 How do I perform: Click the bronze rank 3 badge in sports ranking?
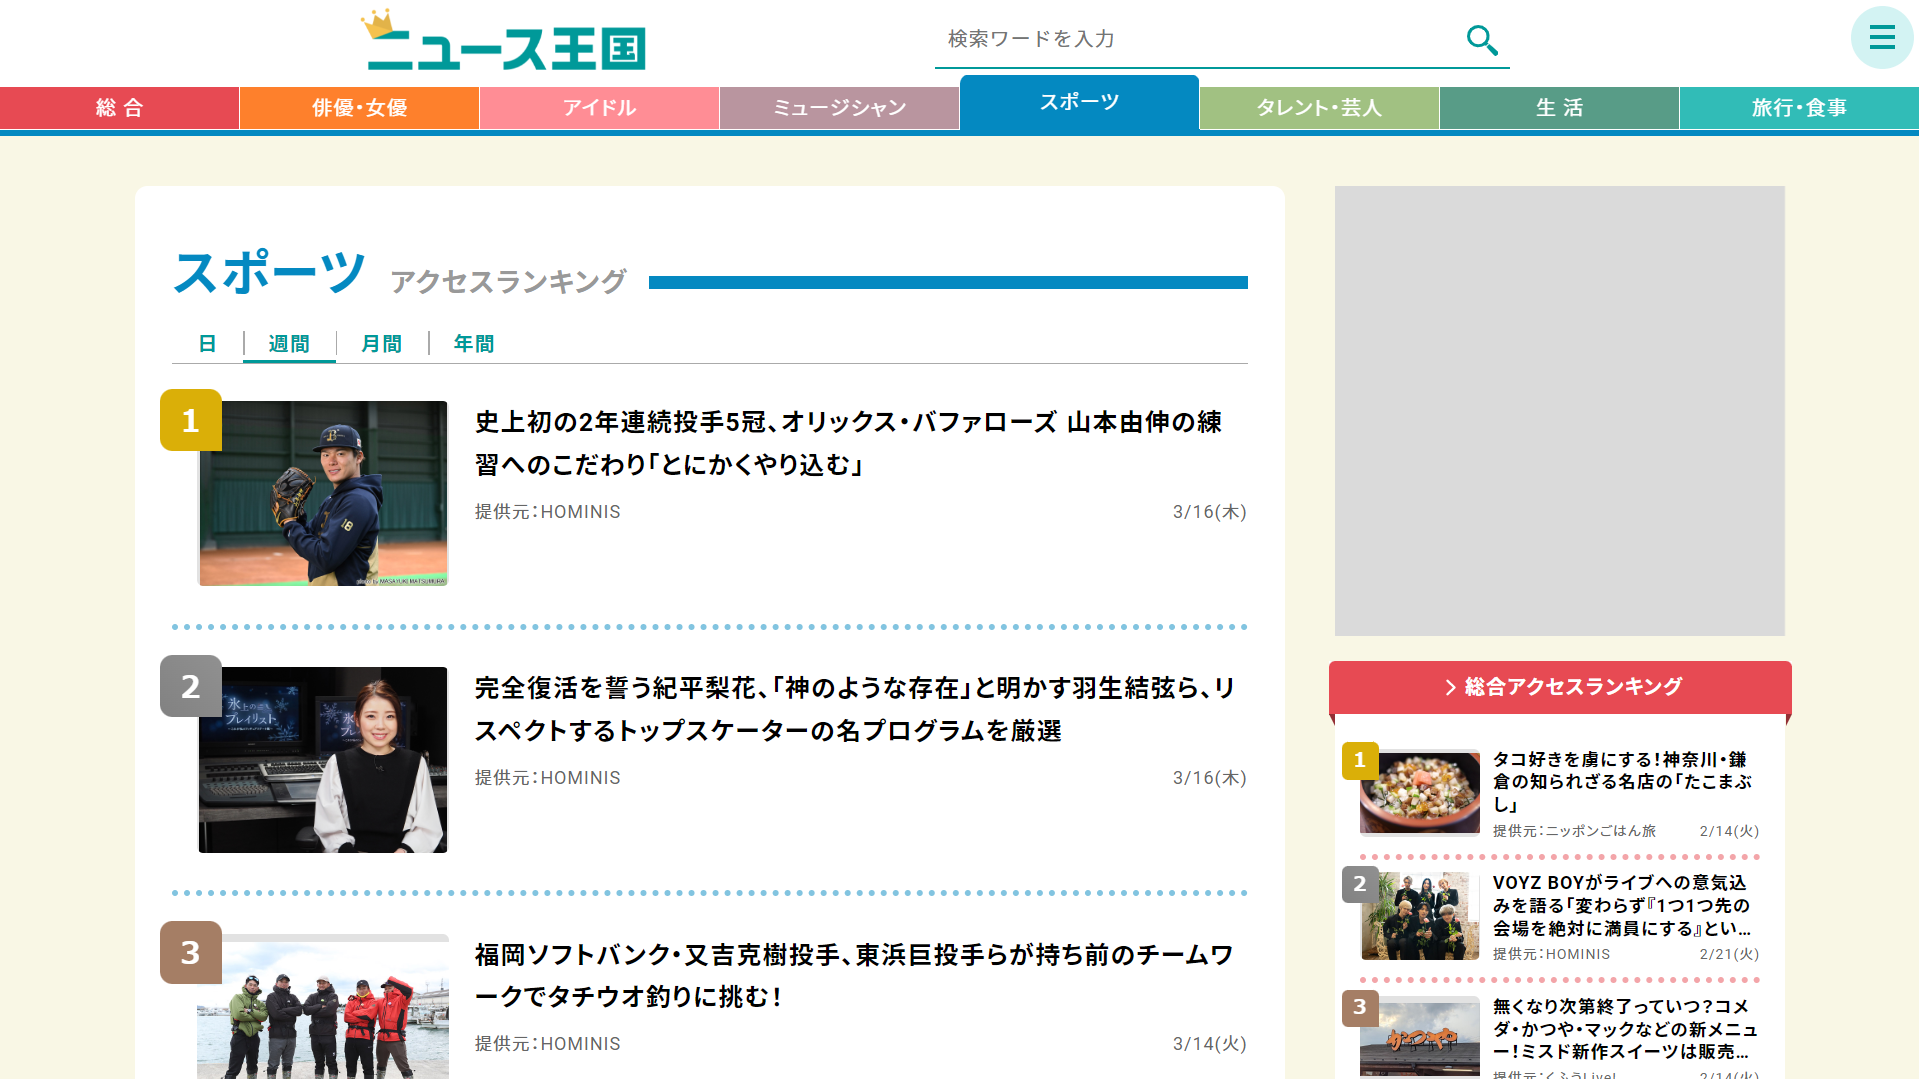191,952
